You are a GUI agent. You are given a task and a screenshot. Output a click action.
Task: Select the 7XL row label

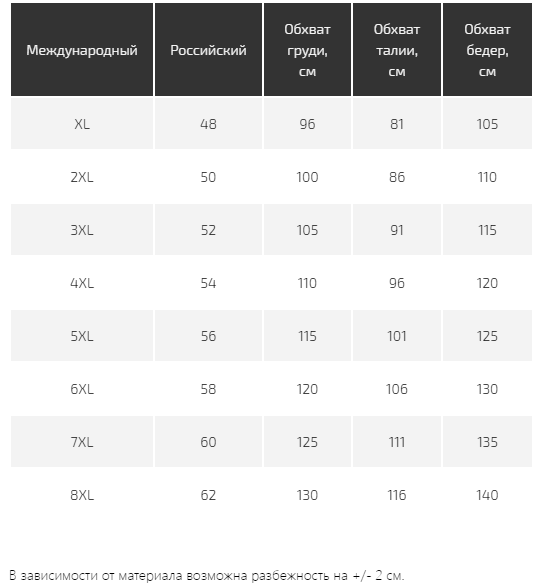tap(82, 442)
